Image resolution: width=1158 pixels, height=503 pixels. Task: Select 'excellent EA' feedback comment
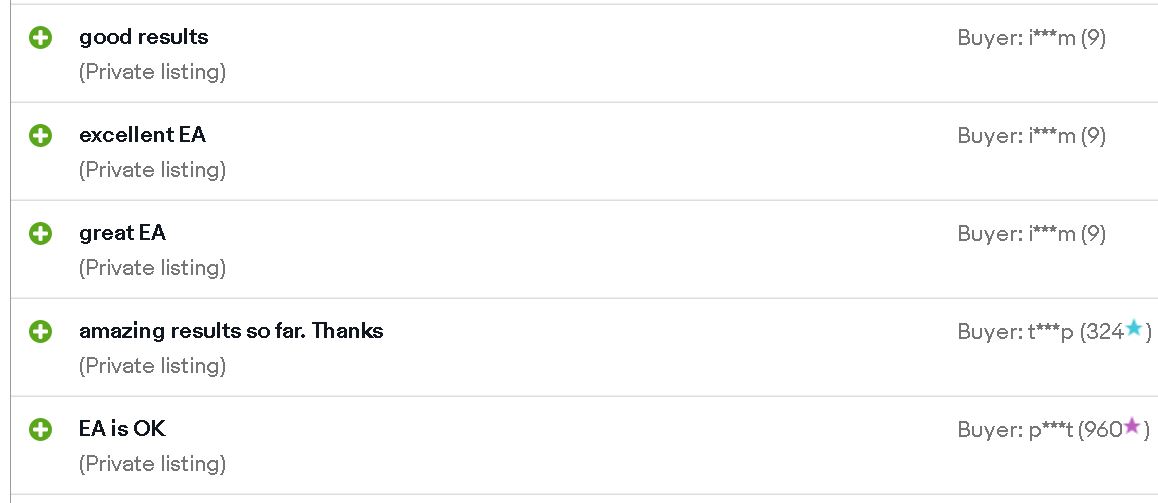point(143,134)
